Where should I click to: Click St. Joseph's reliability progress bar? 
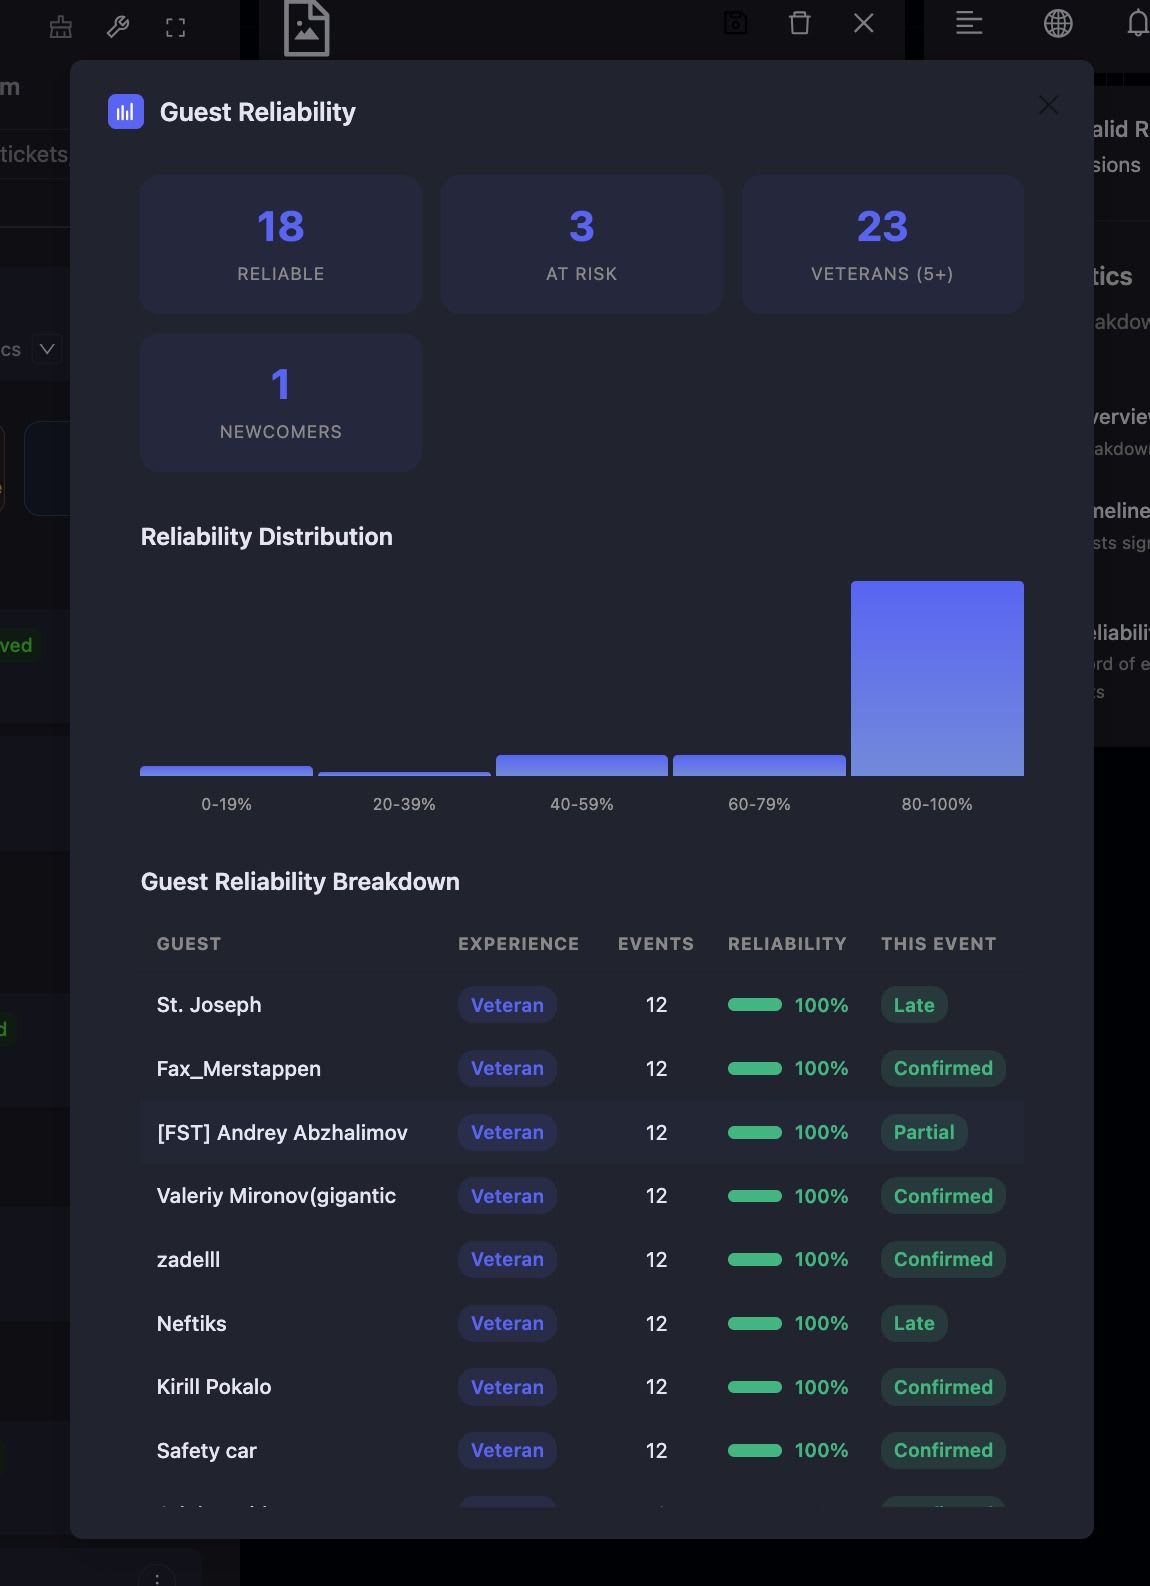pyautogui.click(x=755, y=1005)
